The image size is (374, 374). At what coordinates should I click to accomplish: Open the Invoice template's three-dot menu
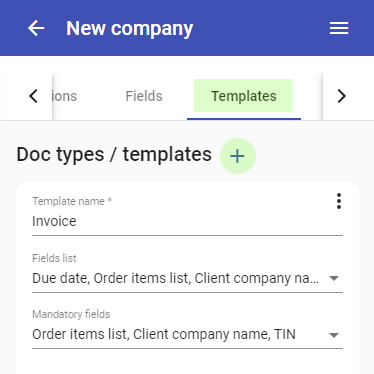point(339,201)
